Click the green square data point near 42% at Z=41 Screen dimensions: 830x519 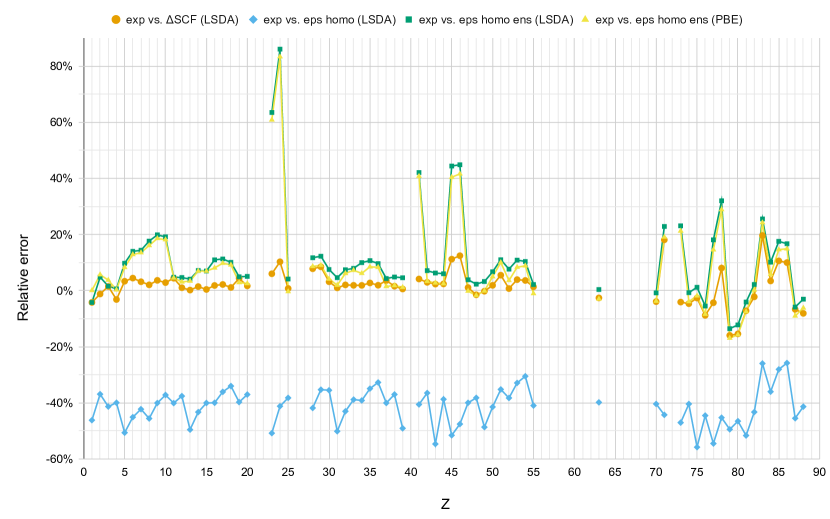419,173
